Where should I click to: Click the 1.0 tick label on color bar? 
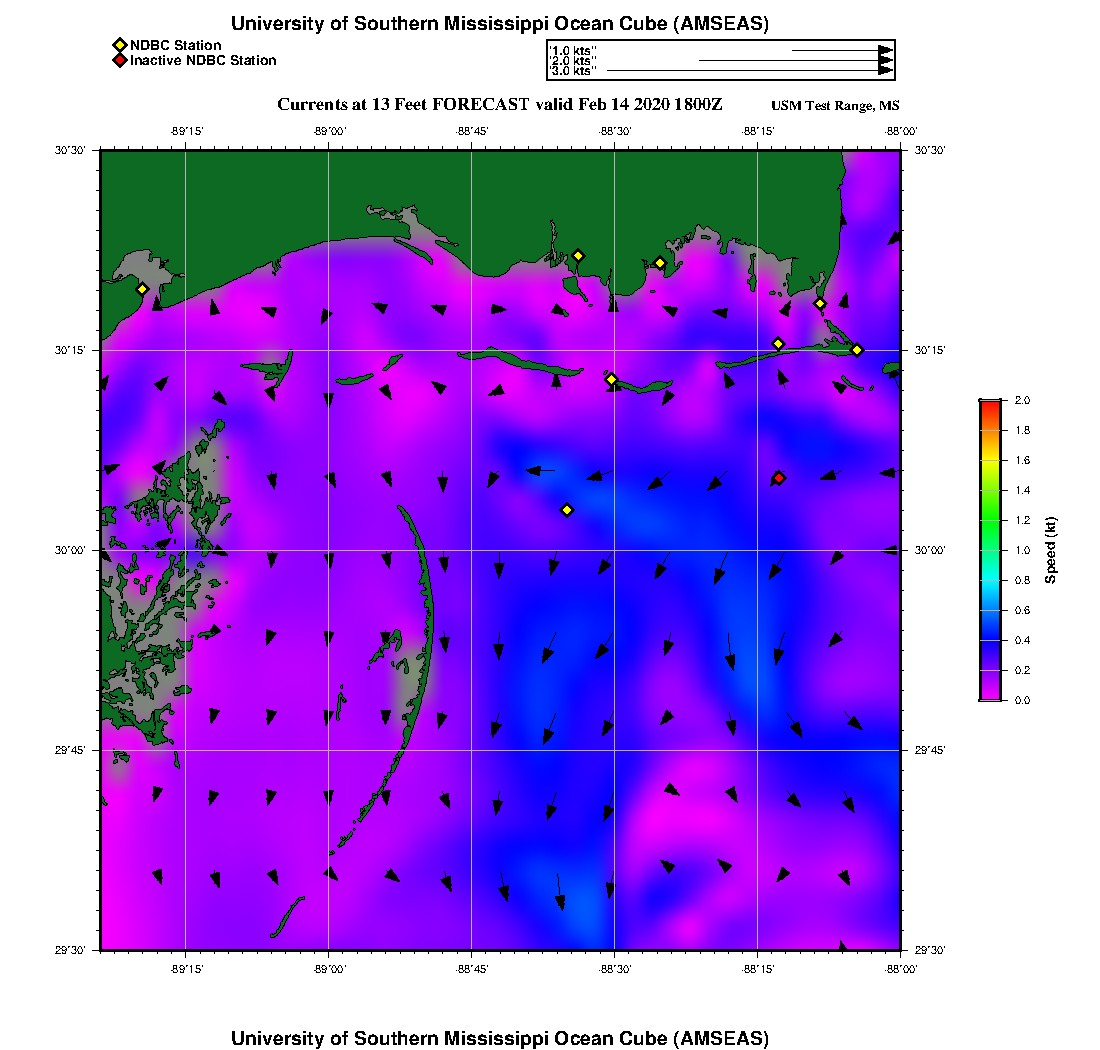(1022, 550)
